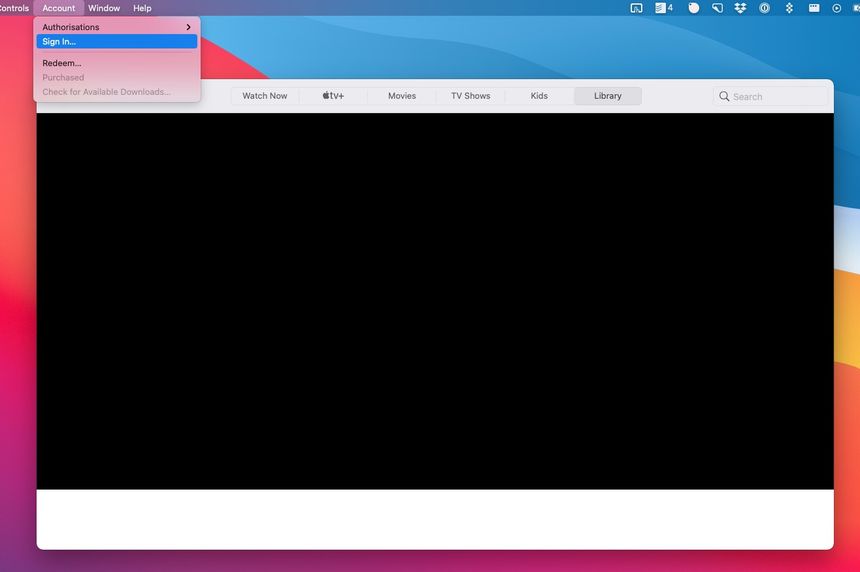Click the magnifying glass search icon

724,97
